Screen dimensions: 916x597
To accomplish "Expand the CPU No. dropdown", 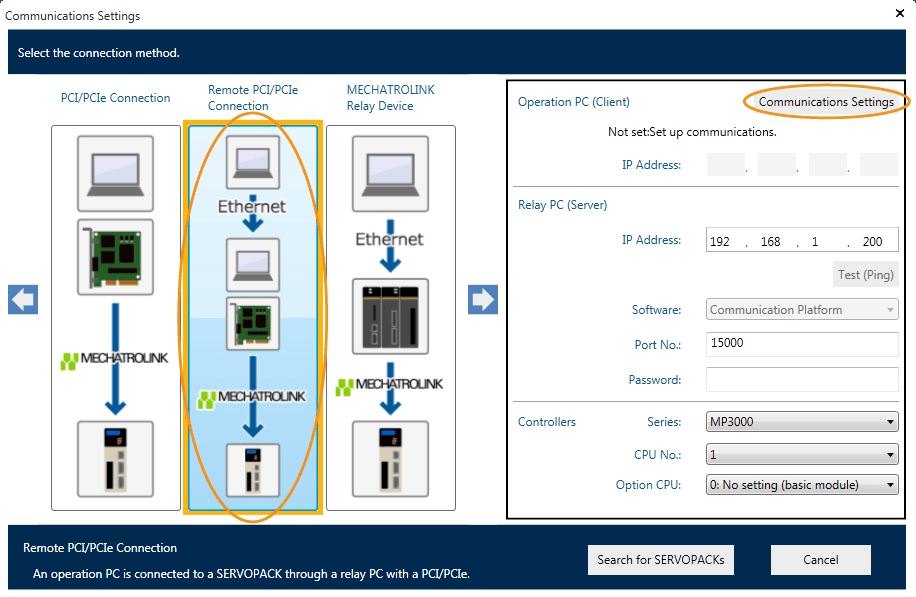I will click(x=802, y=455).
